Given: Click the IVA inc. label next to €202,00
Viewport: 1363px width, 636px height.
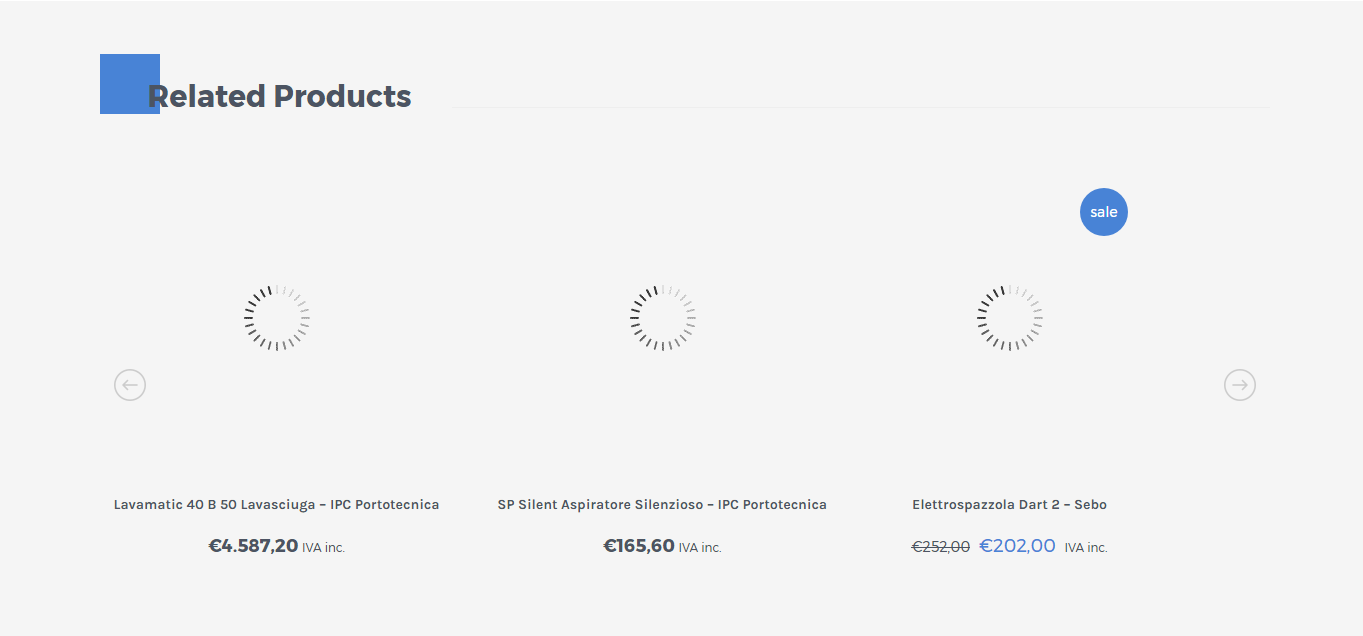Looking at the screenshot, I should [1086, 548].
